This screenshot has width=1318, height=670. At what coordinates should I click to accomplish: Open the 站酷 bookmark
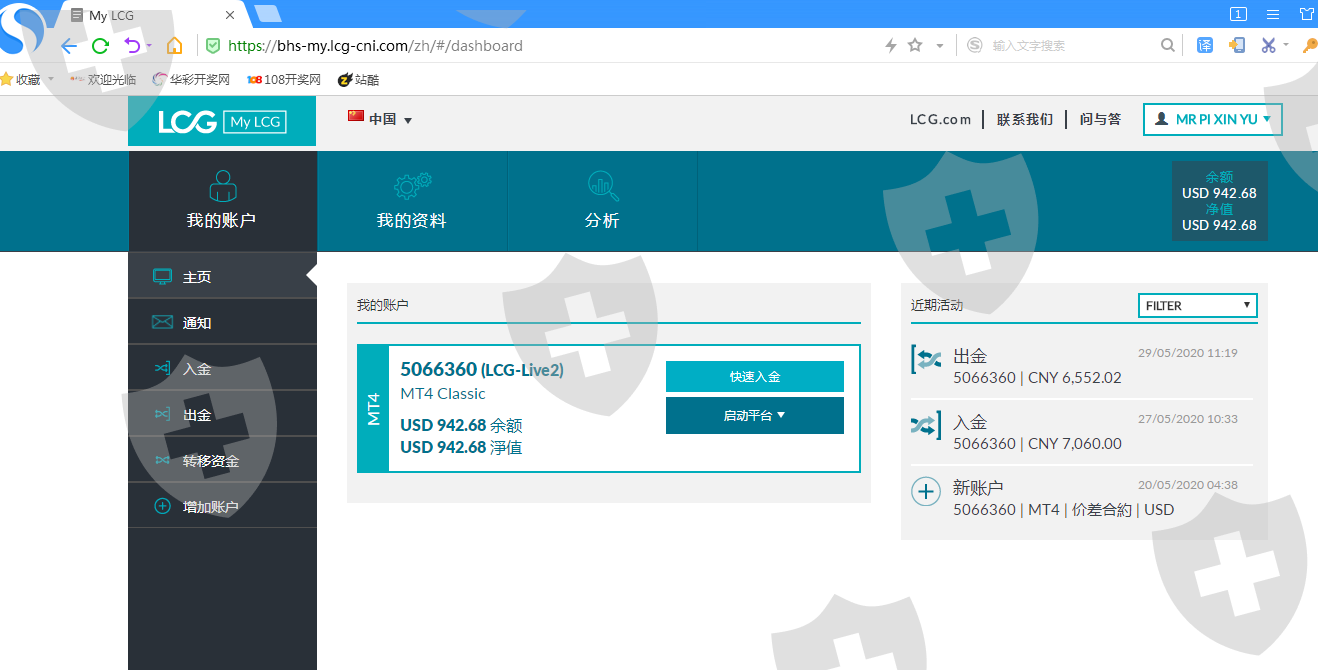(x=359, y=79)
